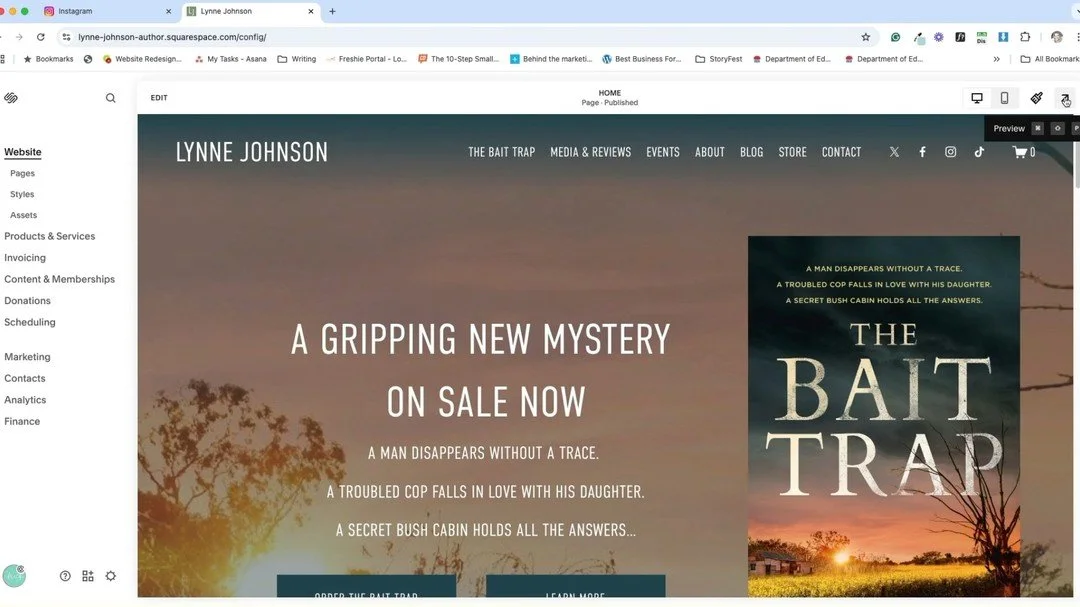
Task: Click the LYNNE JOHNSON site title
Action: [251, 152]
